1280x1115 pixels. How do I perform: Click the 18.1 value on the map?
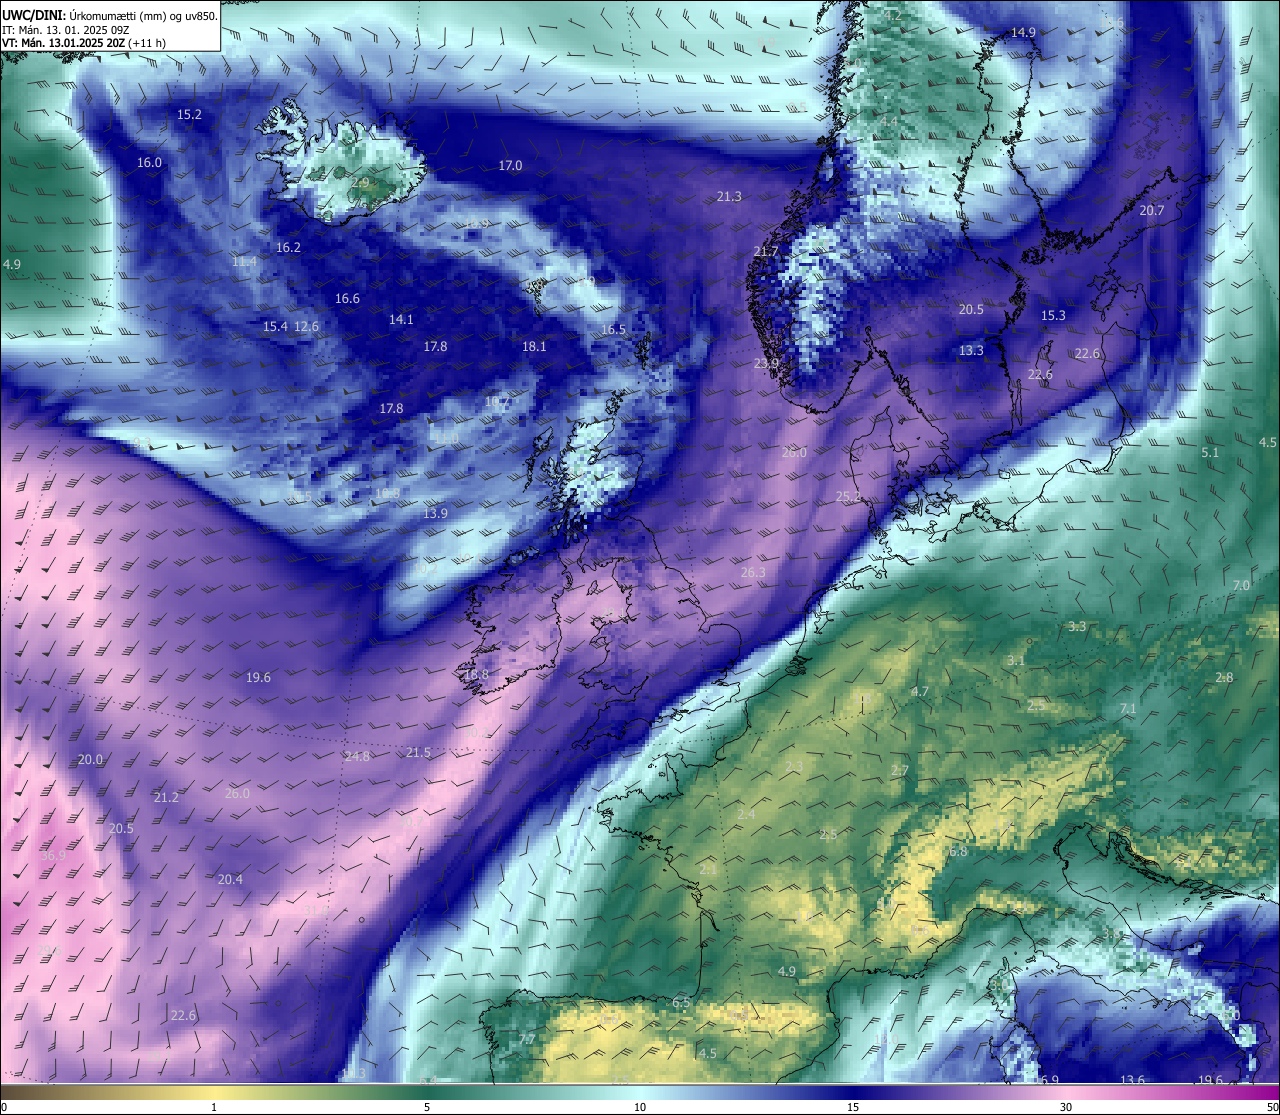[x=534, y=346]
